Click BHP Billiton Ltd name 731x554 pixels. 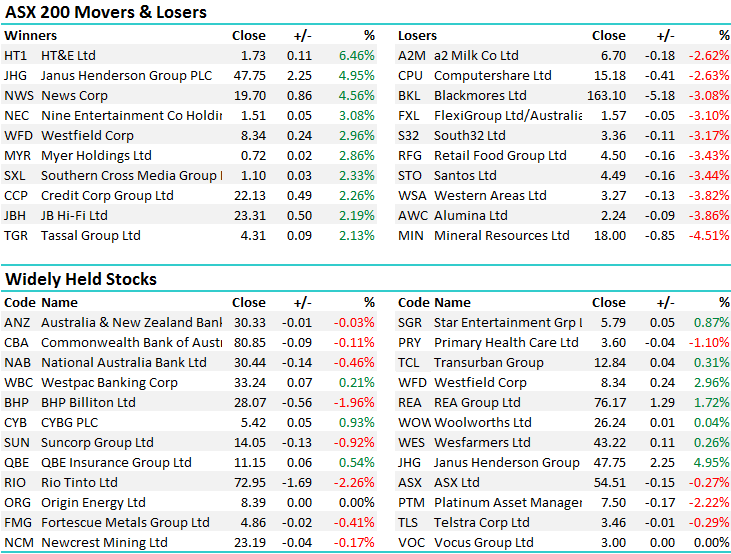88,402
